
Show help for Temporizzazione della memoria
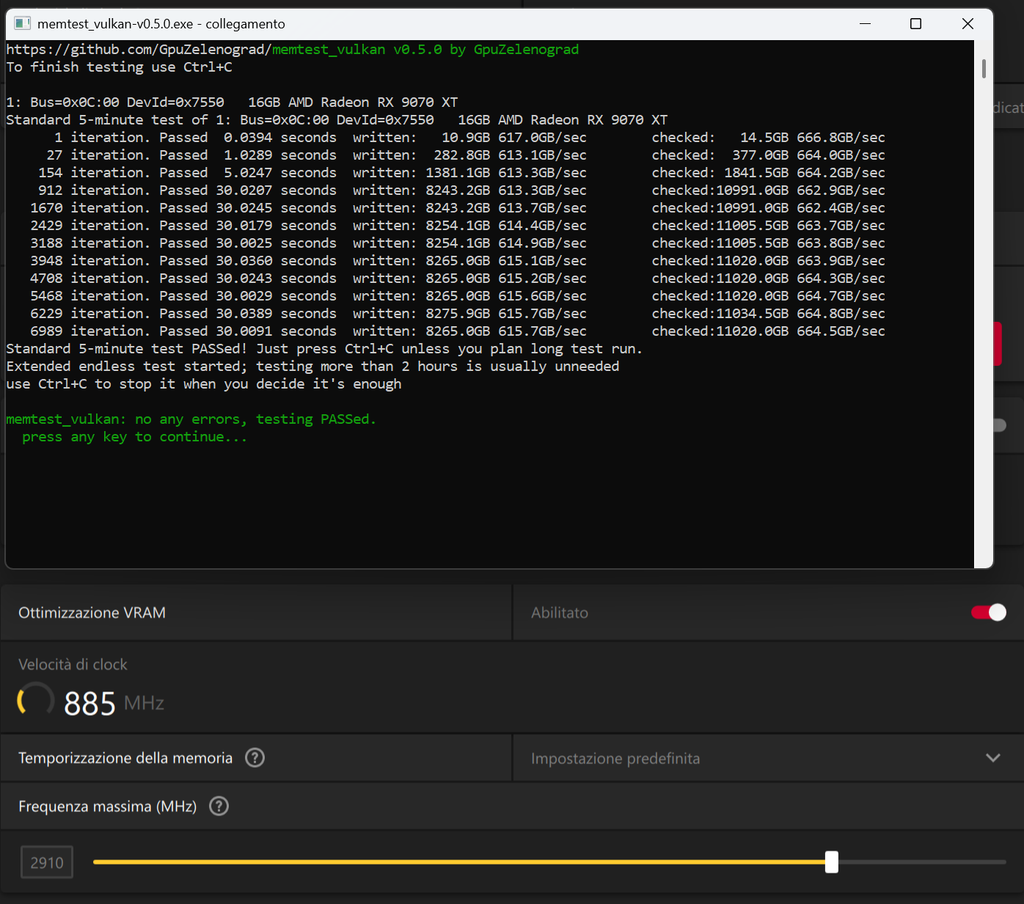pyautogui.click(x=255, y=758)
